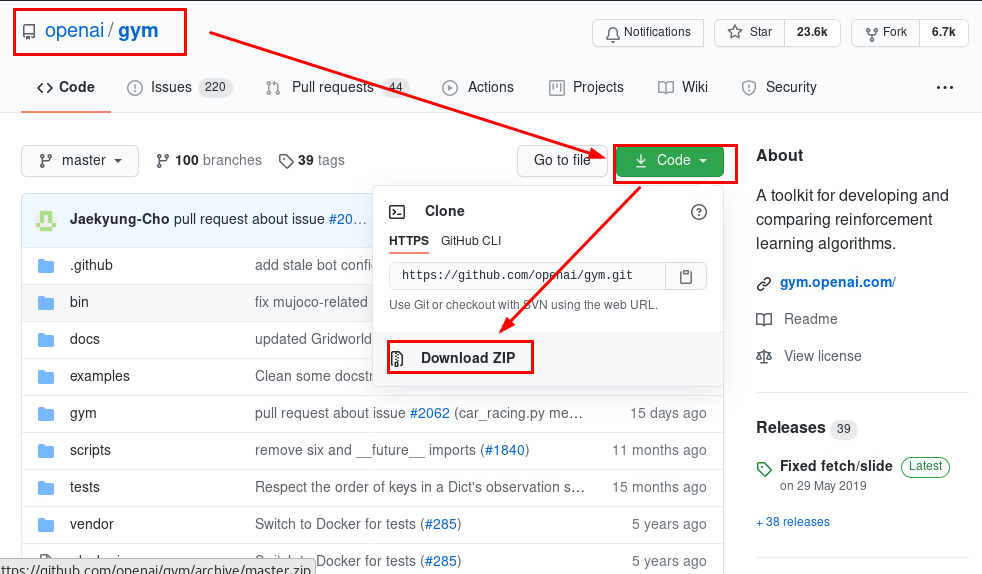Click folder icon of gym row

(46, 414)
